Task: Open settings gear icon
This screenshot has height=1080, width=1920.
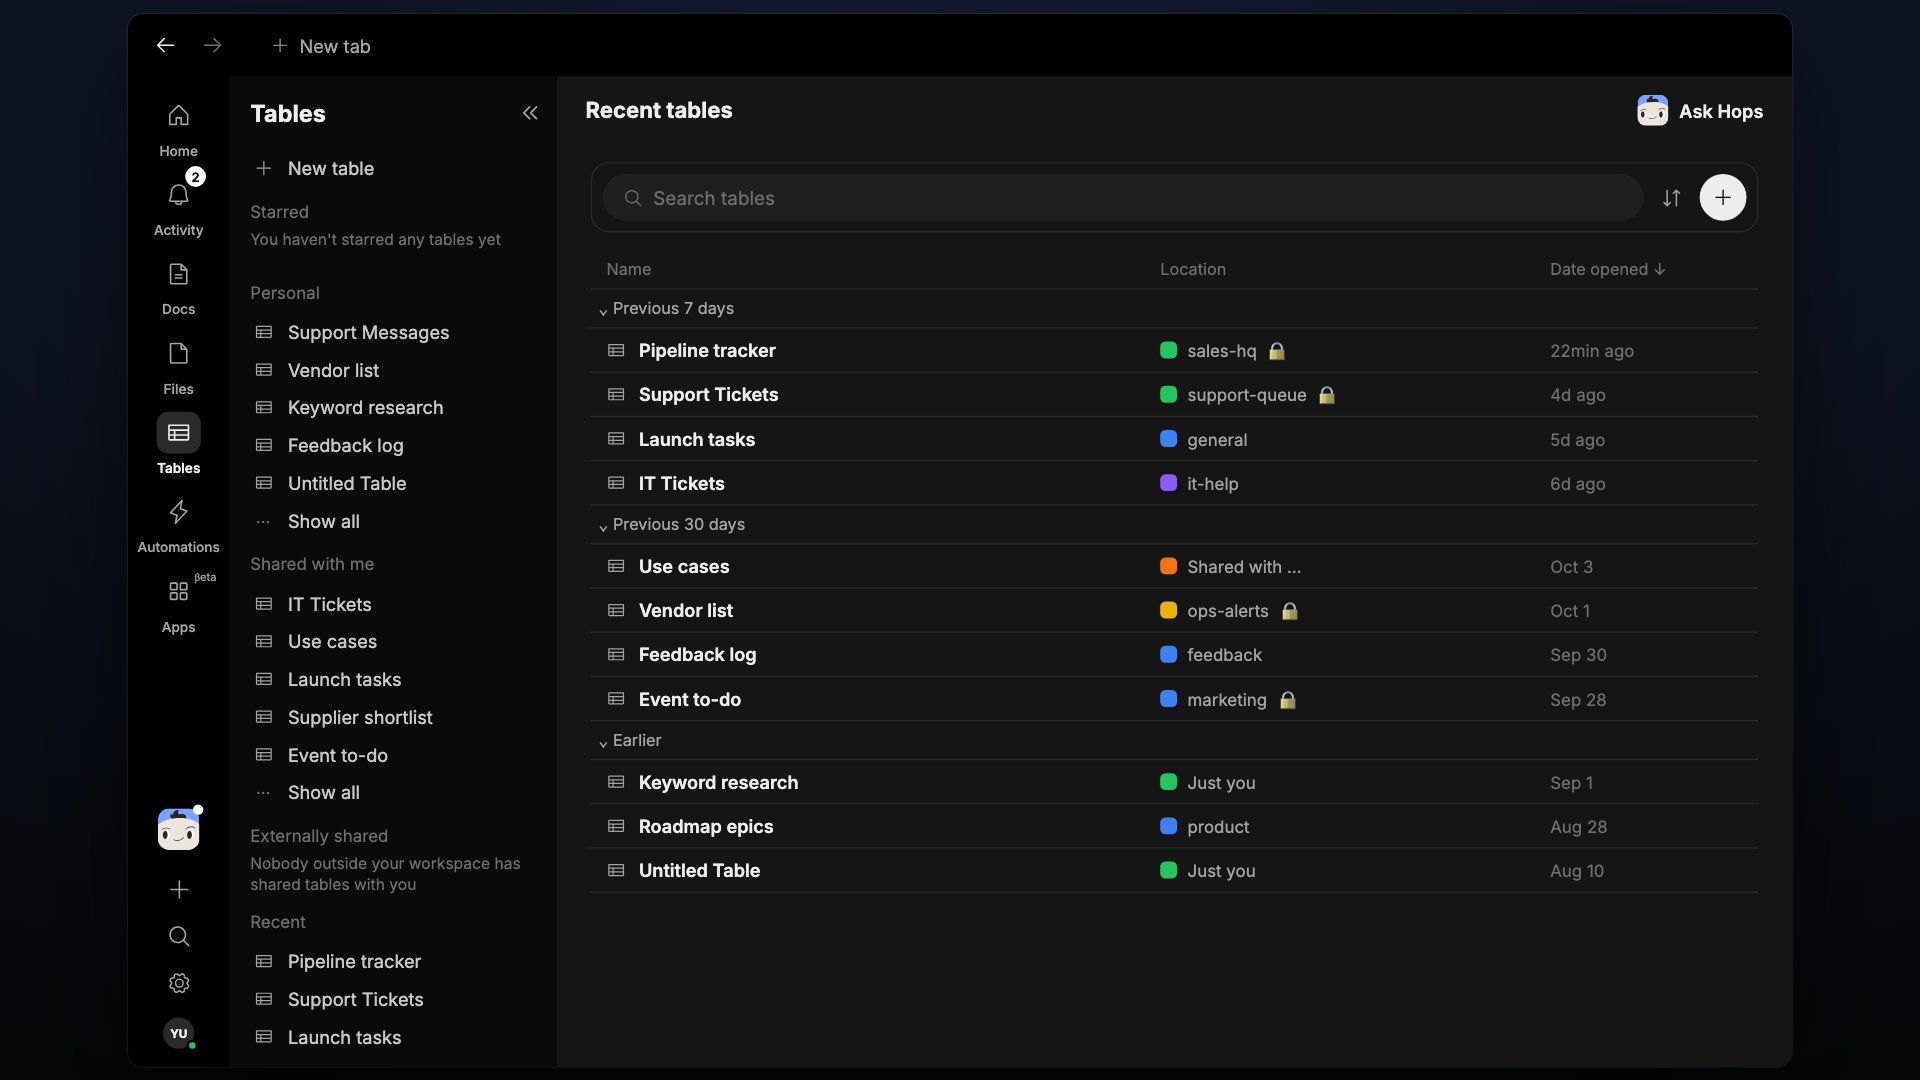Action: tap(179, 983)
